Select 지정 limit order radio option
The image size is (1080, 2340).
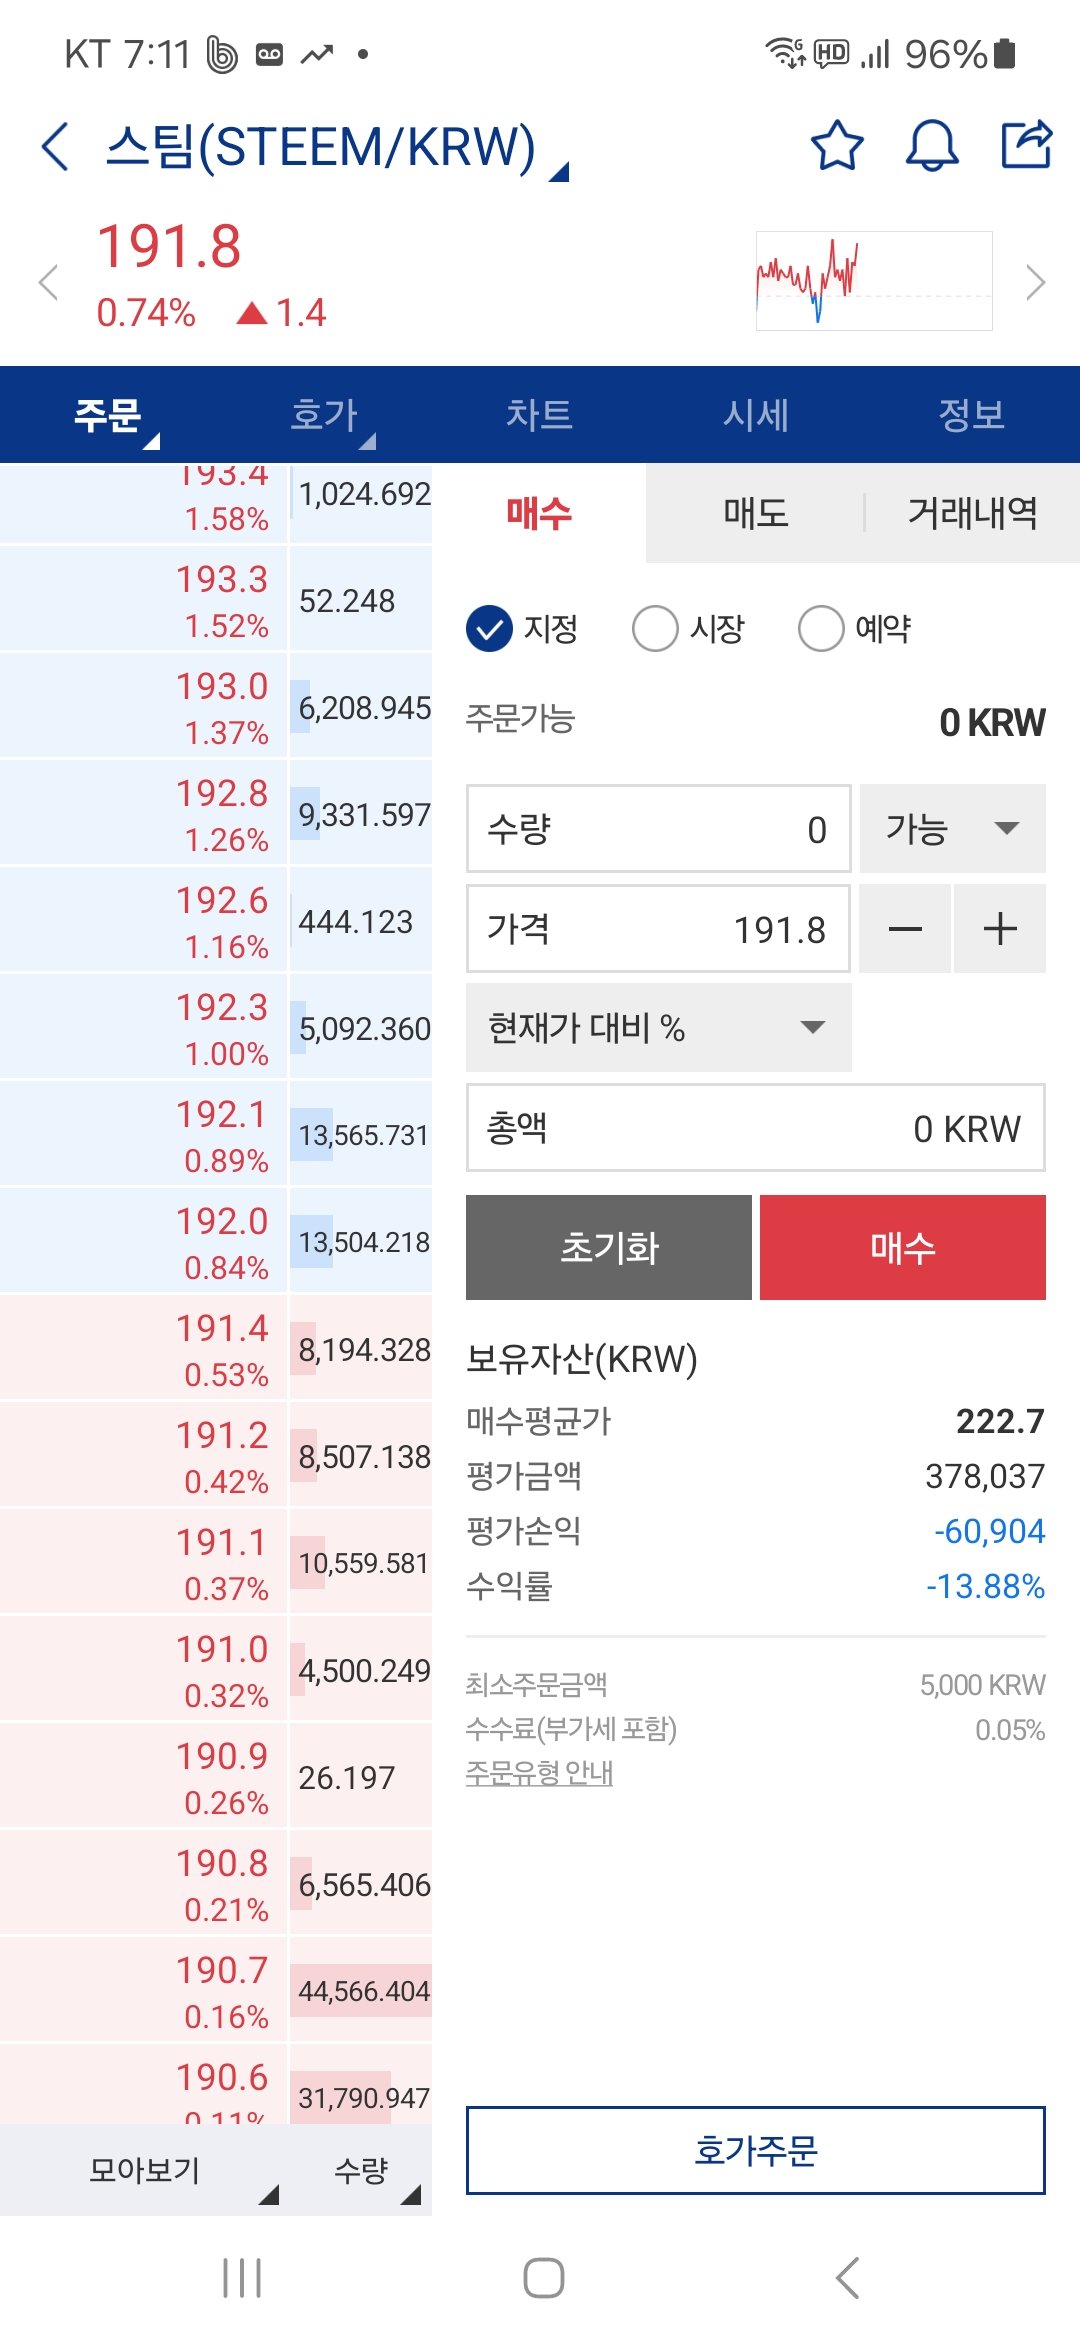523,629
